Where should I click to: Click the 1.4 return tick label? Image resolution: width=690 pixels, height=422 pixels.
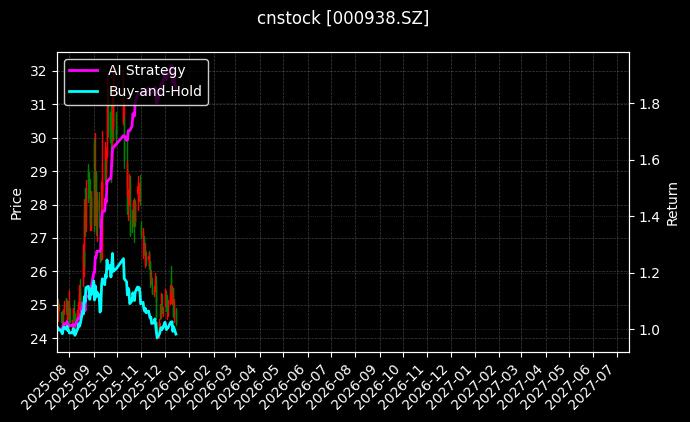tap(649, 217)
